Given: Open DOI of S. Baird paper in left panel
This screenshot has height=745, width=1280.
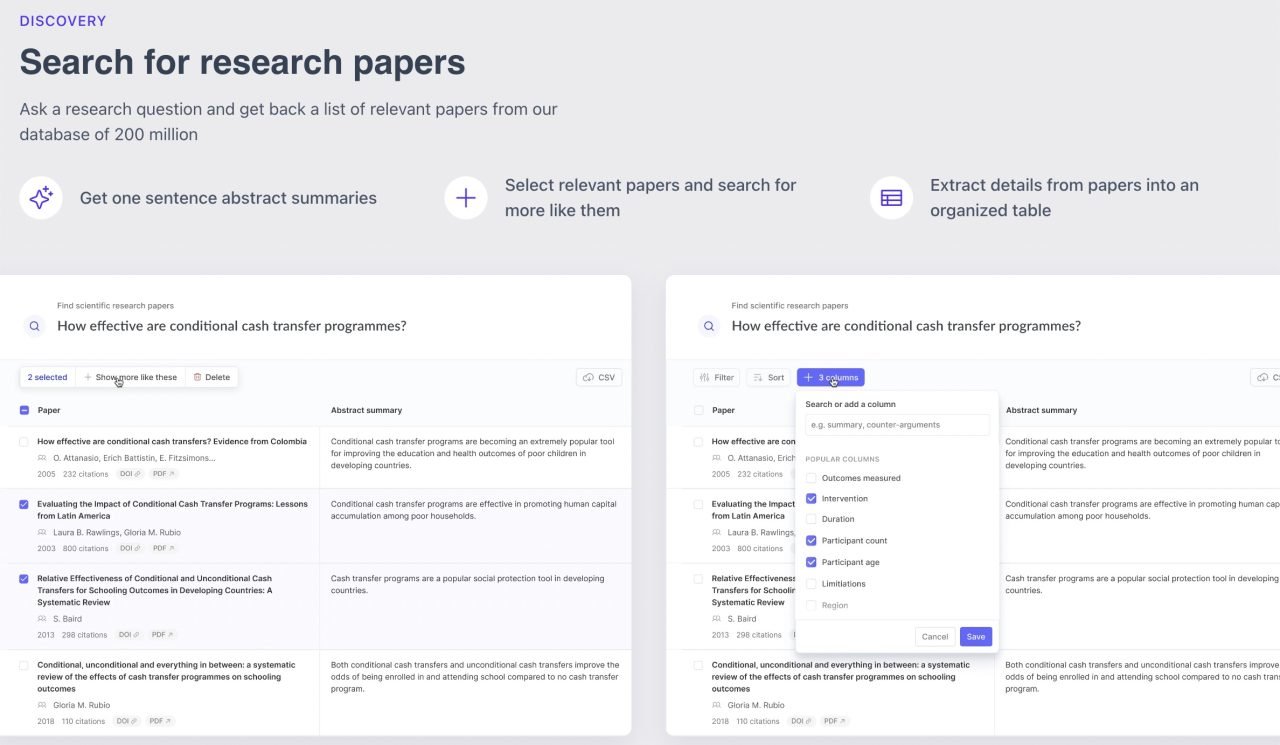Looking at the screenshot, I should (129, 634).
